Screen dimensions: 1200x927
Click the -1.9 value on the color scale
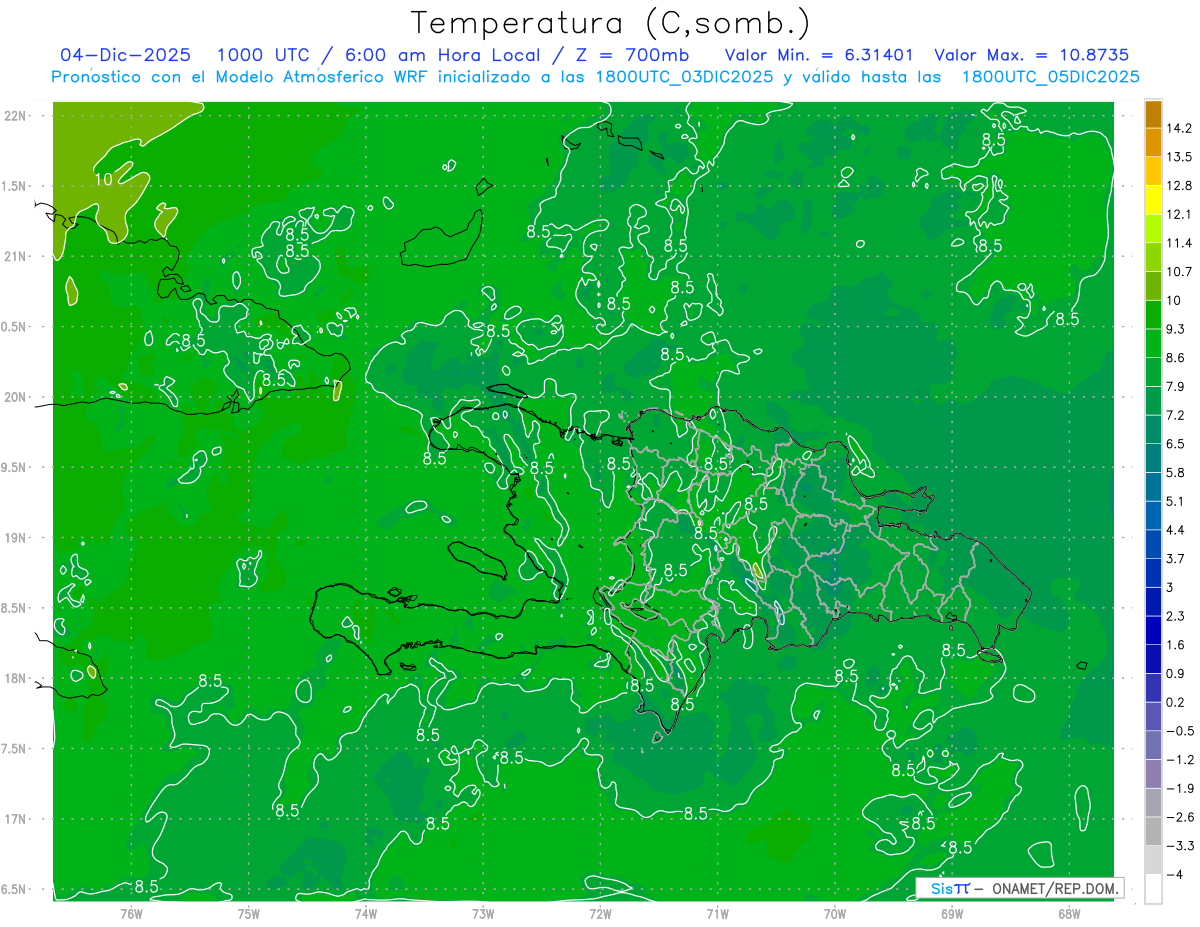pyautogui.click(x=1179, y=788)
